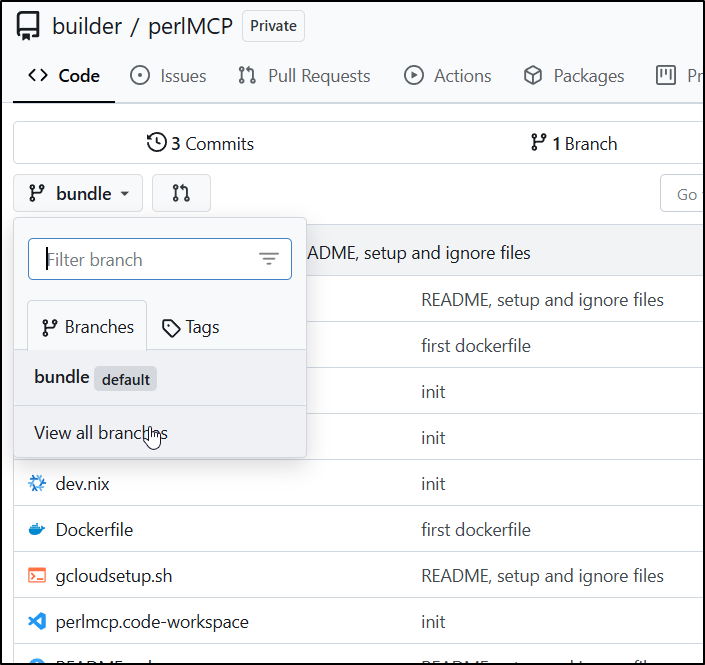Screen dimensions: 705x665
Task: Open the perlmcp.code-workspace file
Action: (152, 622)
